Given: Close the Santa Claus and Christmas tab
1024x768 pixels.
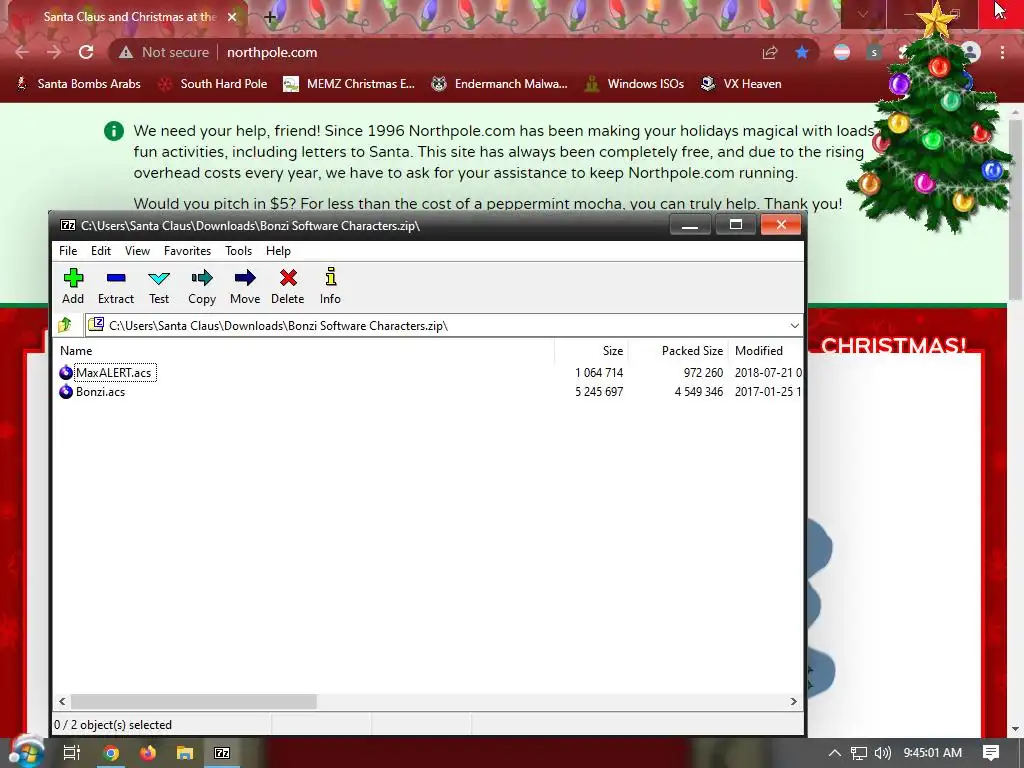Looking at the screenshot, I should tap(232, 17).
